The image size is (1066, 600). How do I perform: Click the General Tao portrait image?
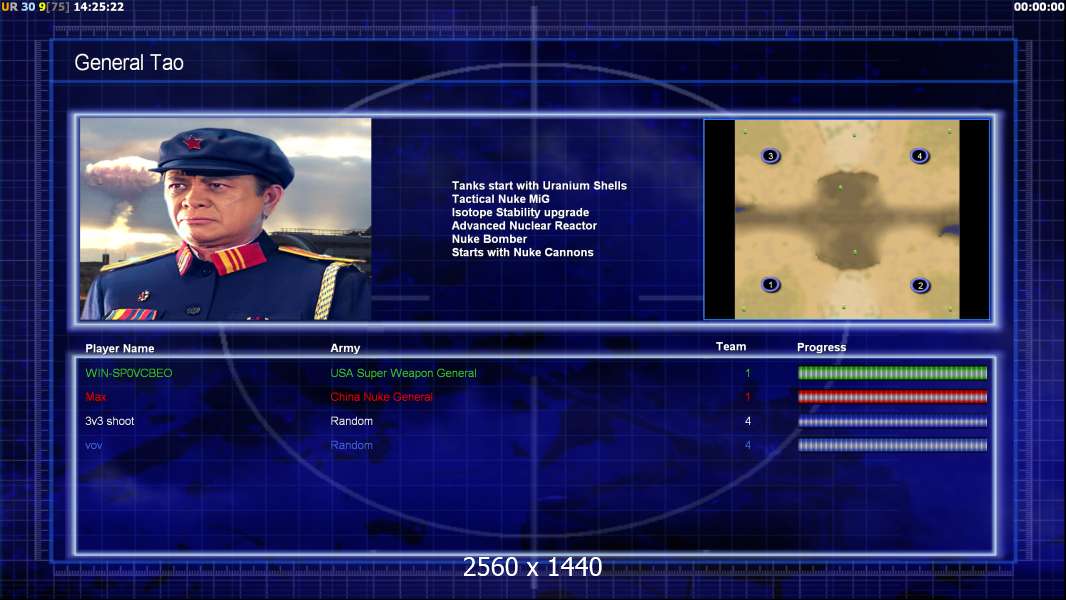point(226,219)
